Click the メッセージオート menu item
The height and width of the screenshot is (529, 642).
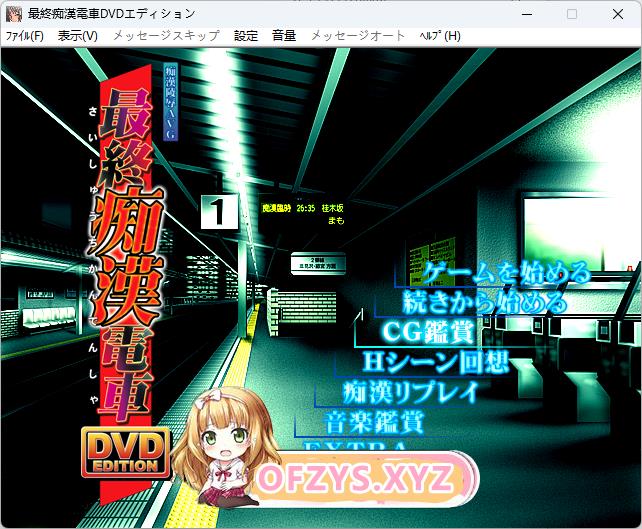coord(358,35)
